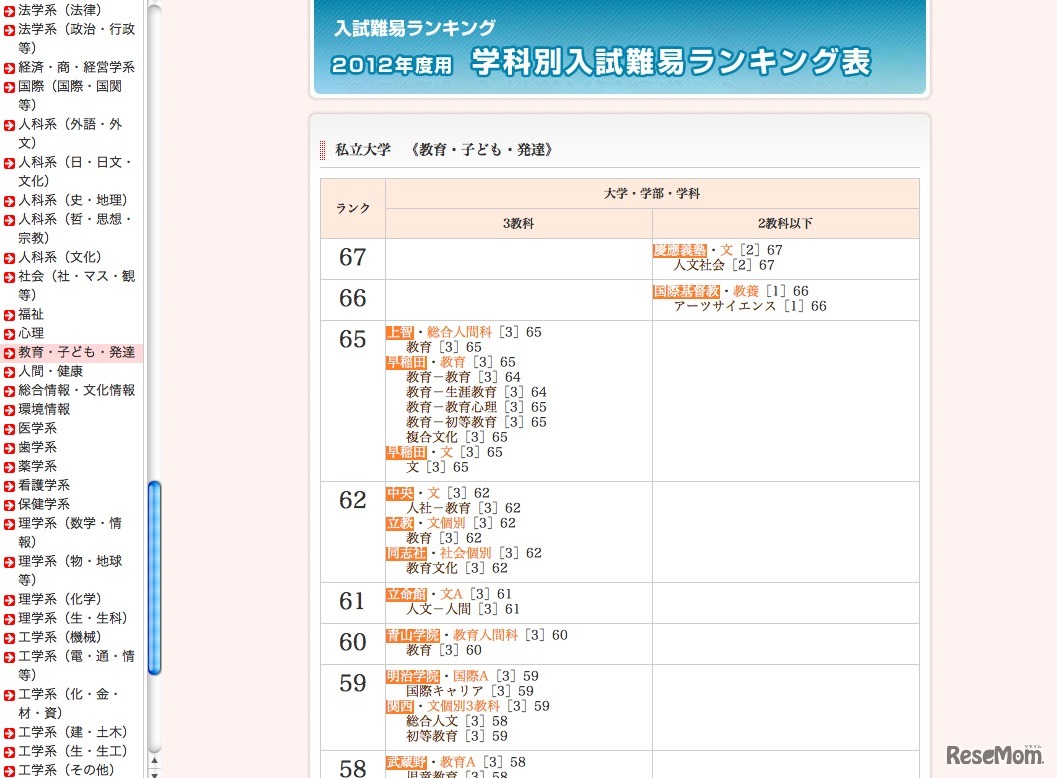Open the 早稲田・教育 link

[x=425, y=361]
